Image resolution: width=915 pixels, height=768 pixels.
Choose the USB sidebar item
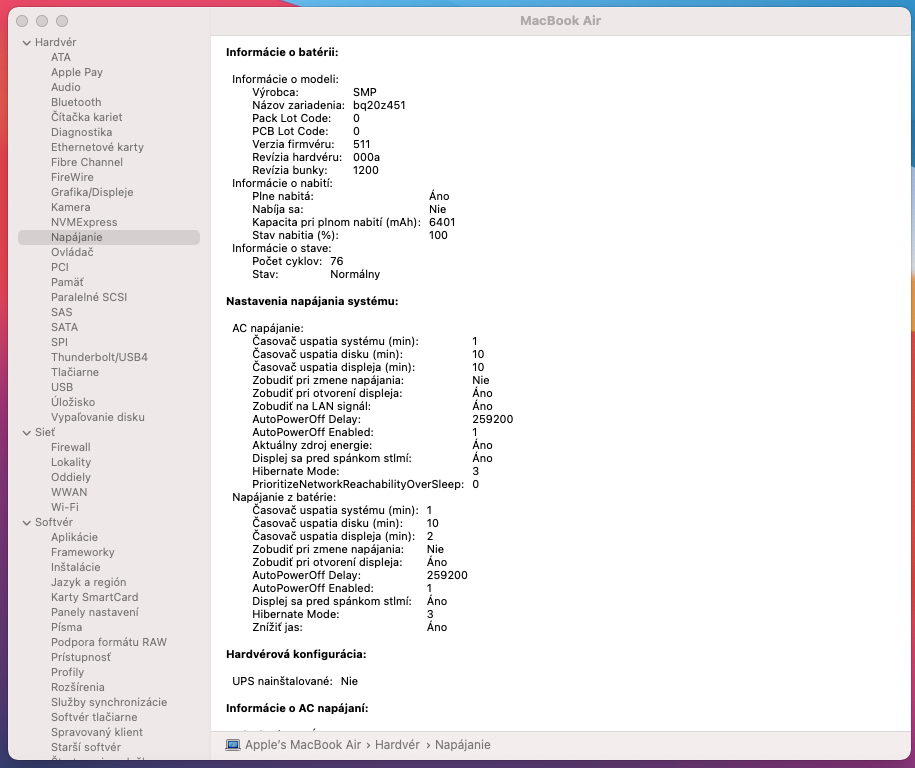click(x=62, y=387)
